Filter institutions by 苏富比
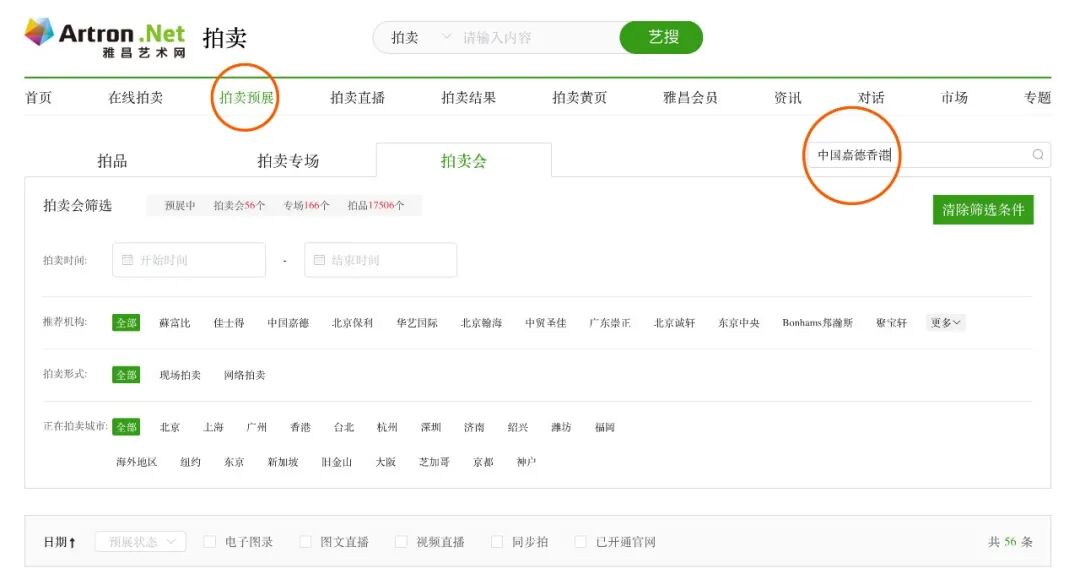 [x=174, y=323]
